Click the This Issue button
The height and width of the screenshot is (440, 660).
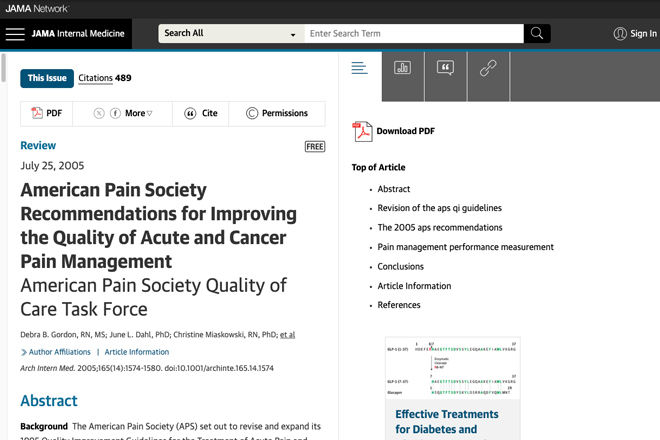47,78
